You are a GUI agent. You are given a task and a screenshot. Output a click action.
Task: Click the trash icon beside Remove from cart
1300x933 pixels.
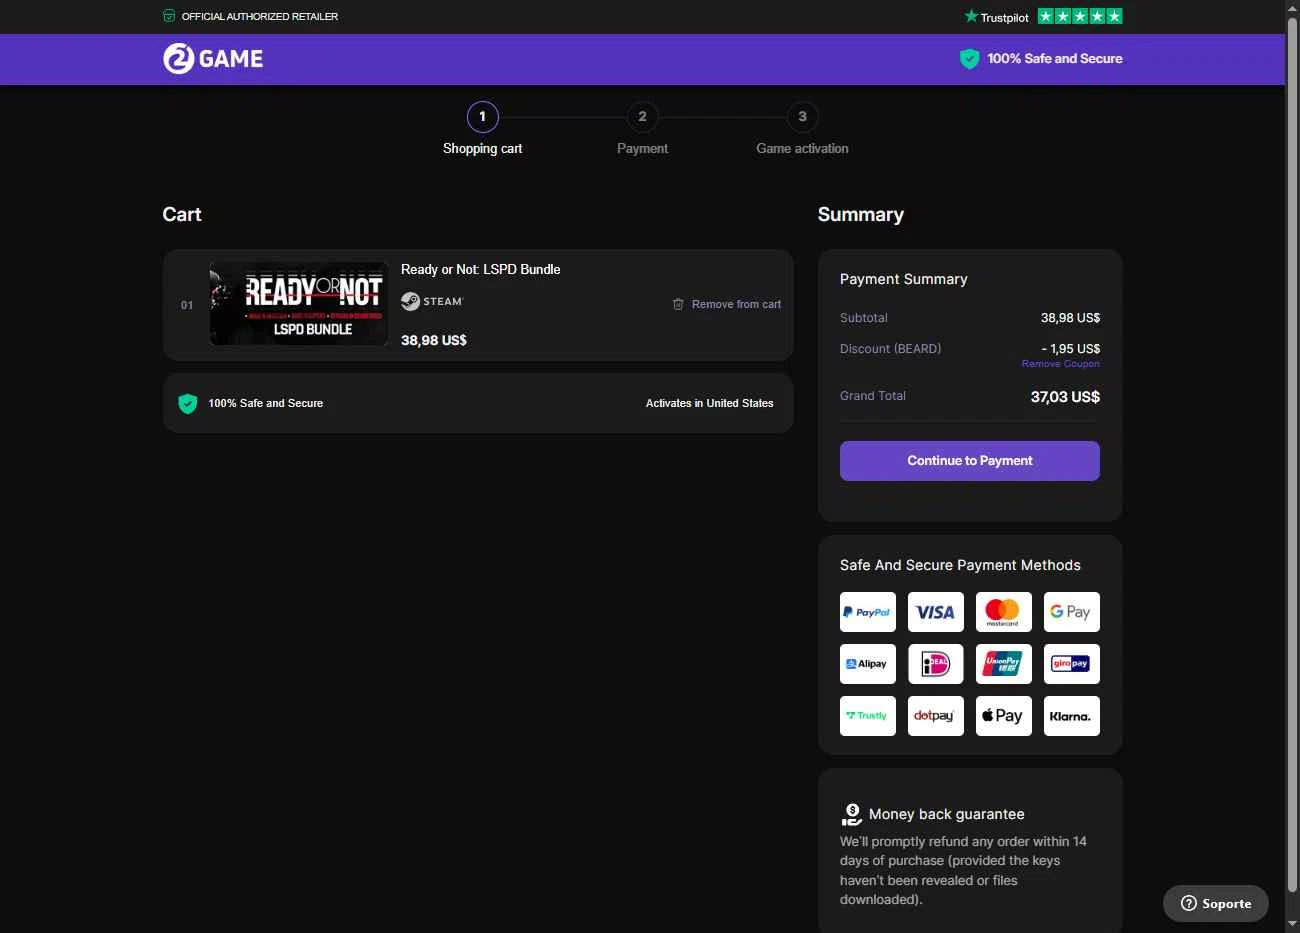coord(678,304)
